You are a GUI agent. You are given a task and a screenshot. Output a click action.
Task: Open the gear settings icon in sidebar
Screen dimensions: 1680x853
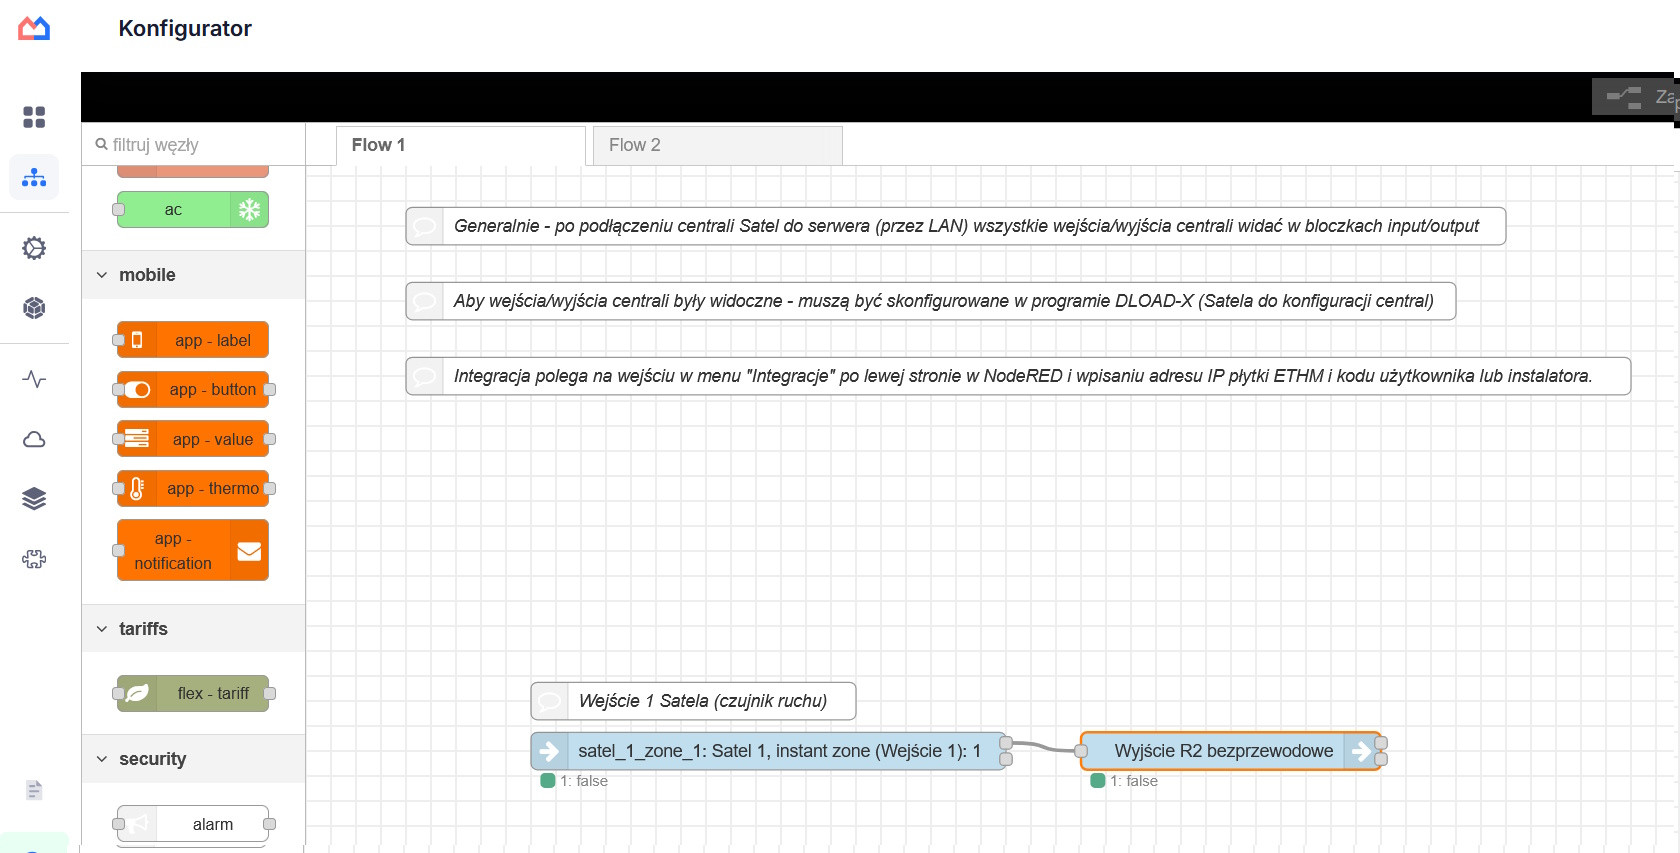34,248
